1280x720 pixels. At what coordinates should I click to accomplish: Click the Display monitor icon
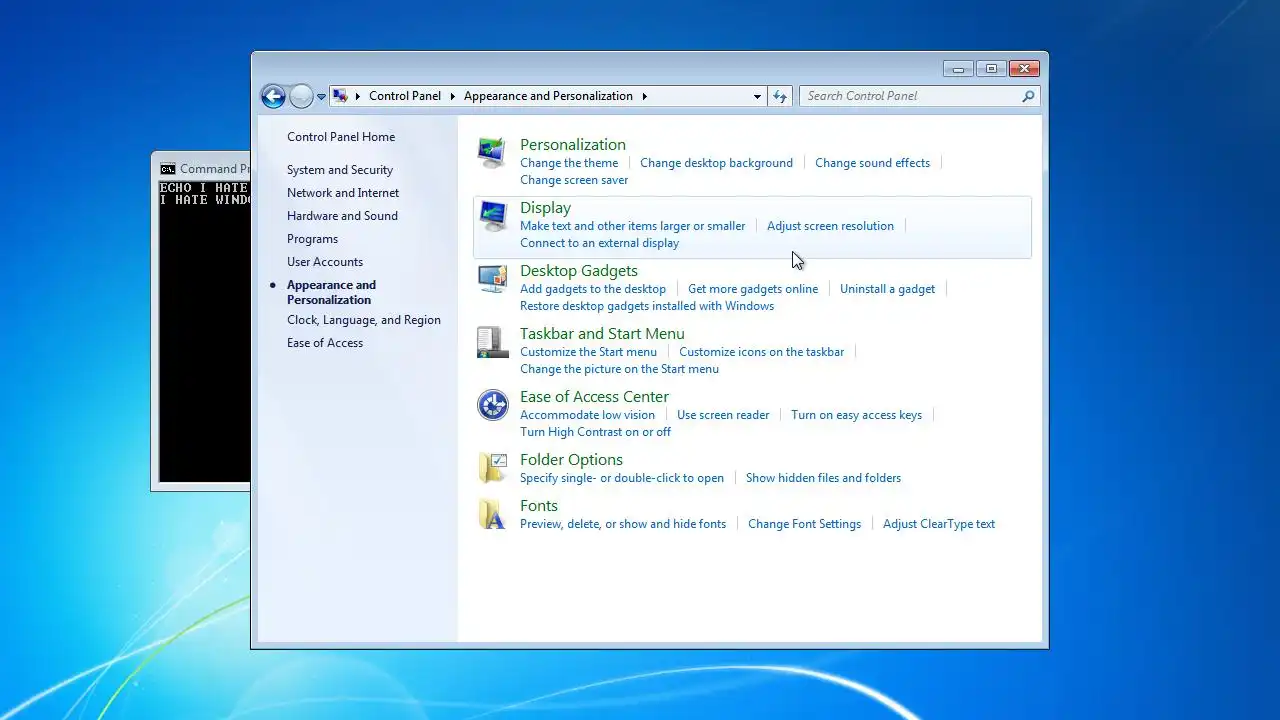tap(492, 215)
